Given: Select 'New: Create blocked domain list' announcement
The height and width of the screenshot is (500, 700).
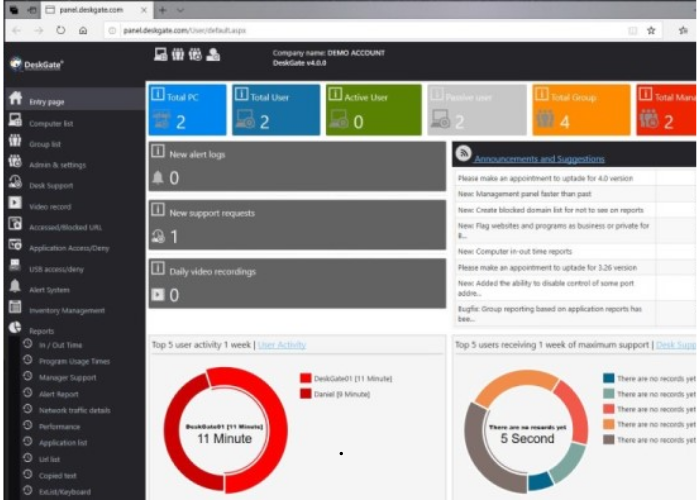Looking at the screenshot, I should (x=550, y=210).
